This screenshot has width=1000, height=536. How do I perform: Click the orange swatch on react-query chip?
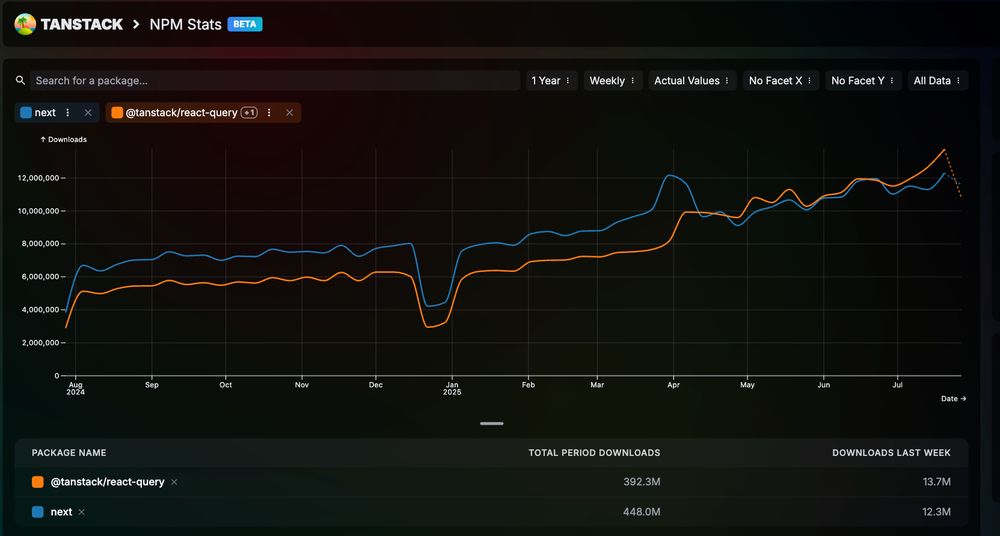click(117, 113)
